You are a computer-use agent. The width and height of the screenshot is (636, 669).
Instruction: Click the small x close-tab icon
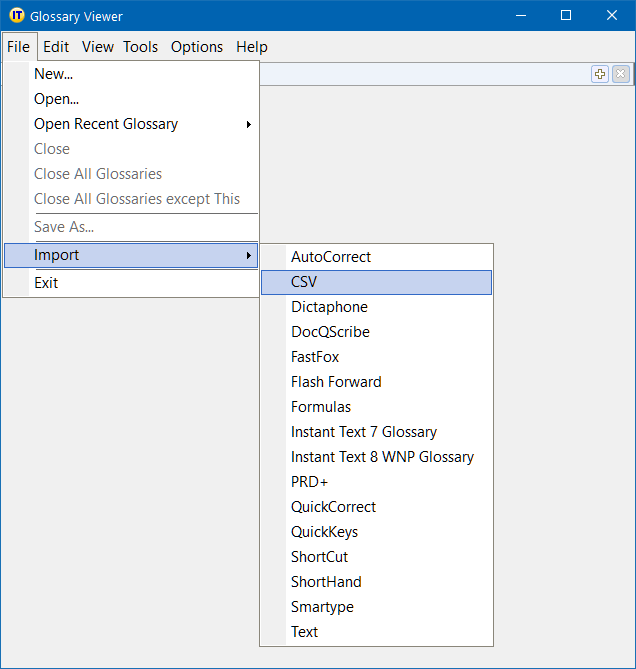[x=621, y=74]
